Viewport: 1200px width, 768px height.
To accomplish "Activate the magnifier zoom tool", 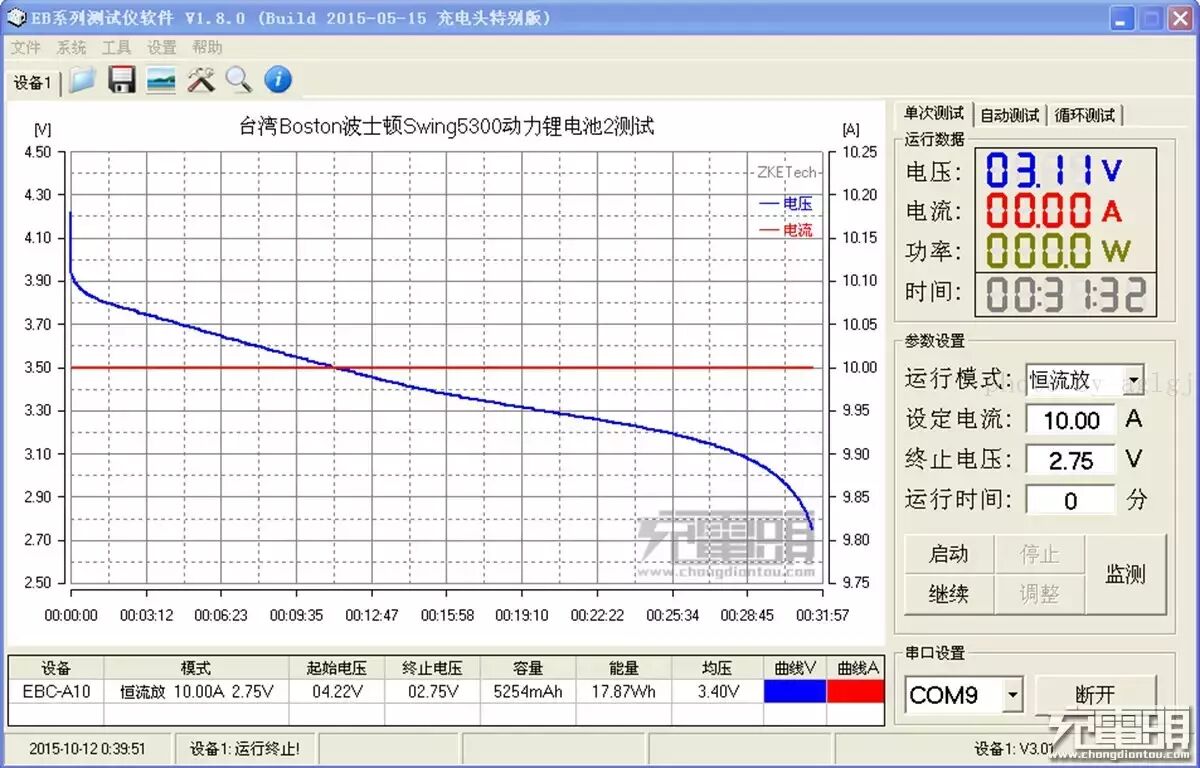I will (x=239, y=80).
